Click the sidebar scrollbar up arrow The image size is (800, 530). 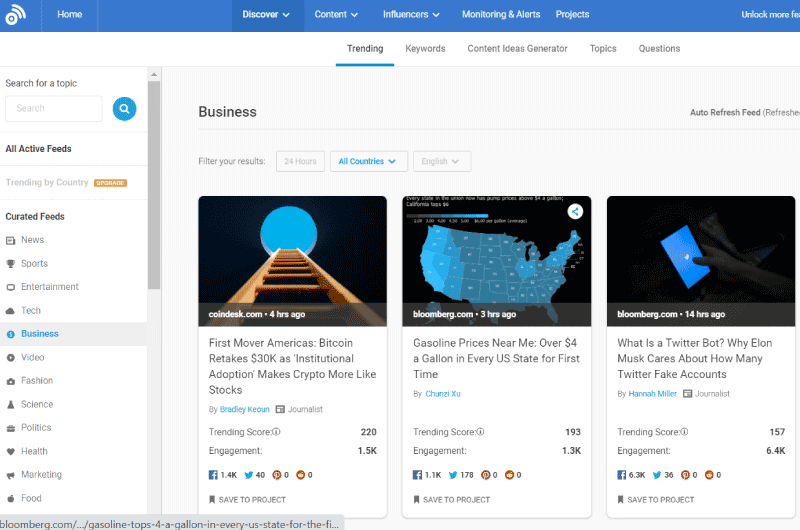154,74
